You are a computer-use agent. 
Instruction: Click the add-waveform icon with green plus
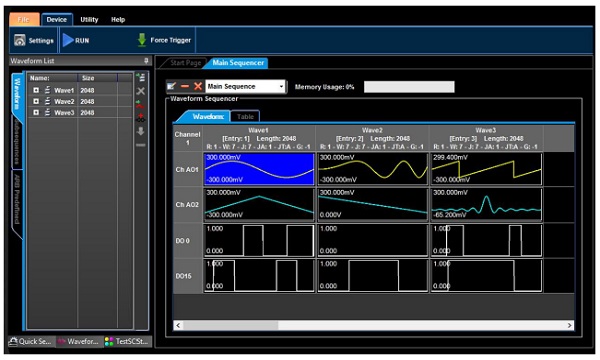140,78
